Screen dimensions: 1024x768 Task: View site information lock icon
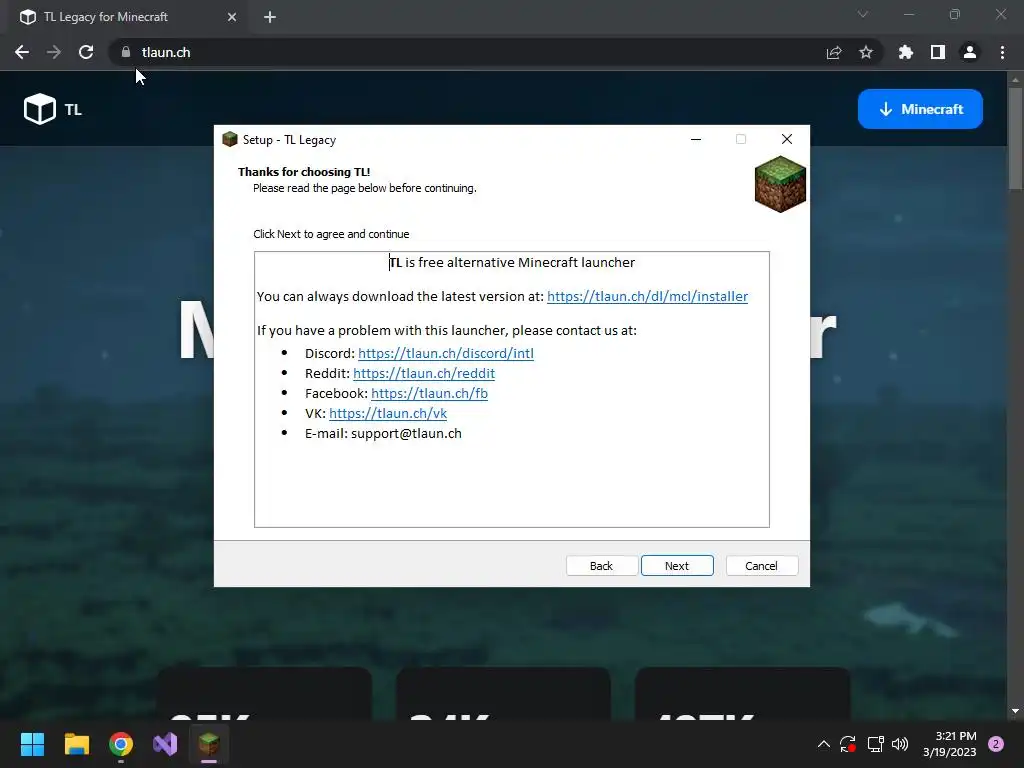pos(126,52)
